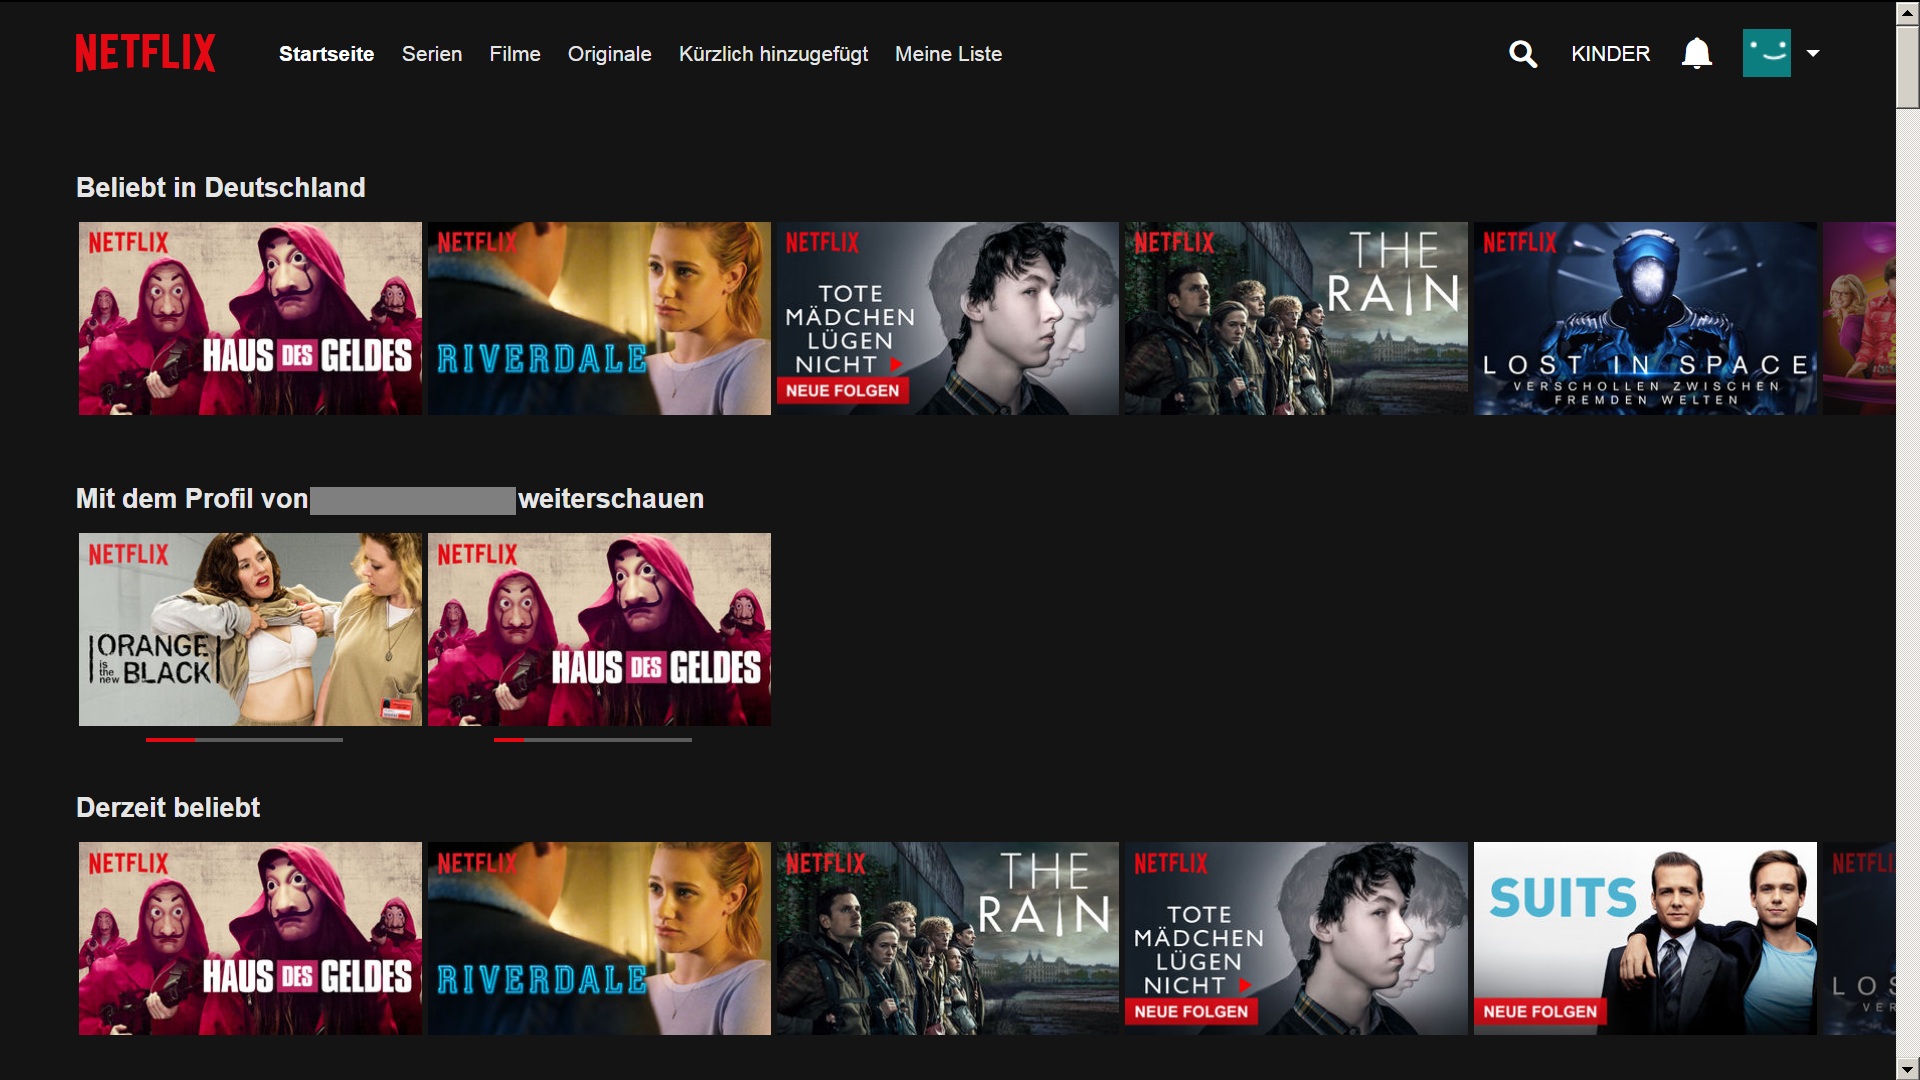Open Riverdale in Derzeit beliebt row
Viewport: 1920px width, 1080px height.
[x=598, y=938]
